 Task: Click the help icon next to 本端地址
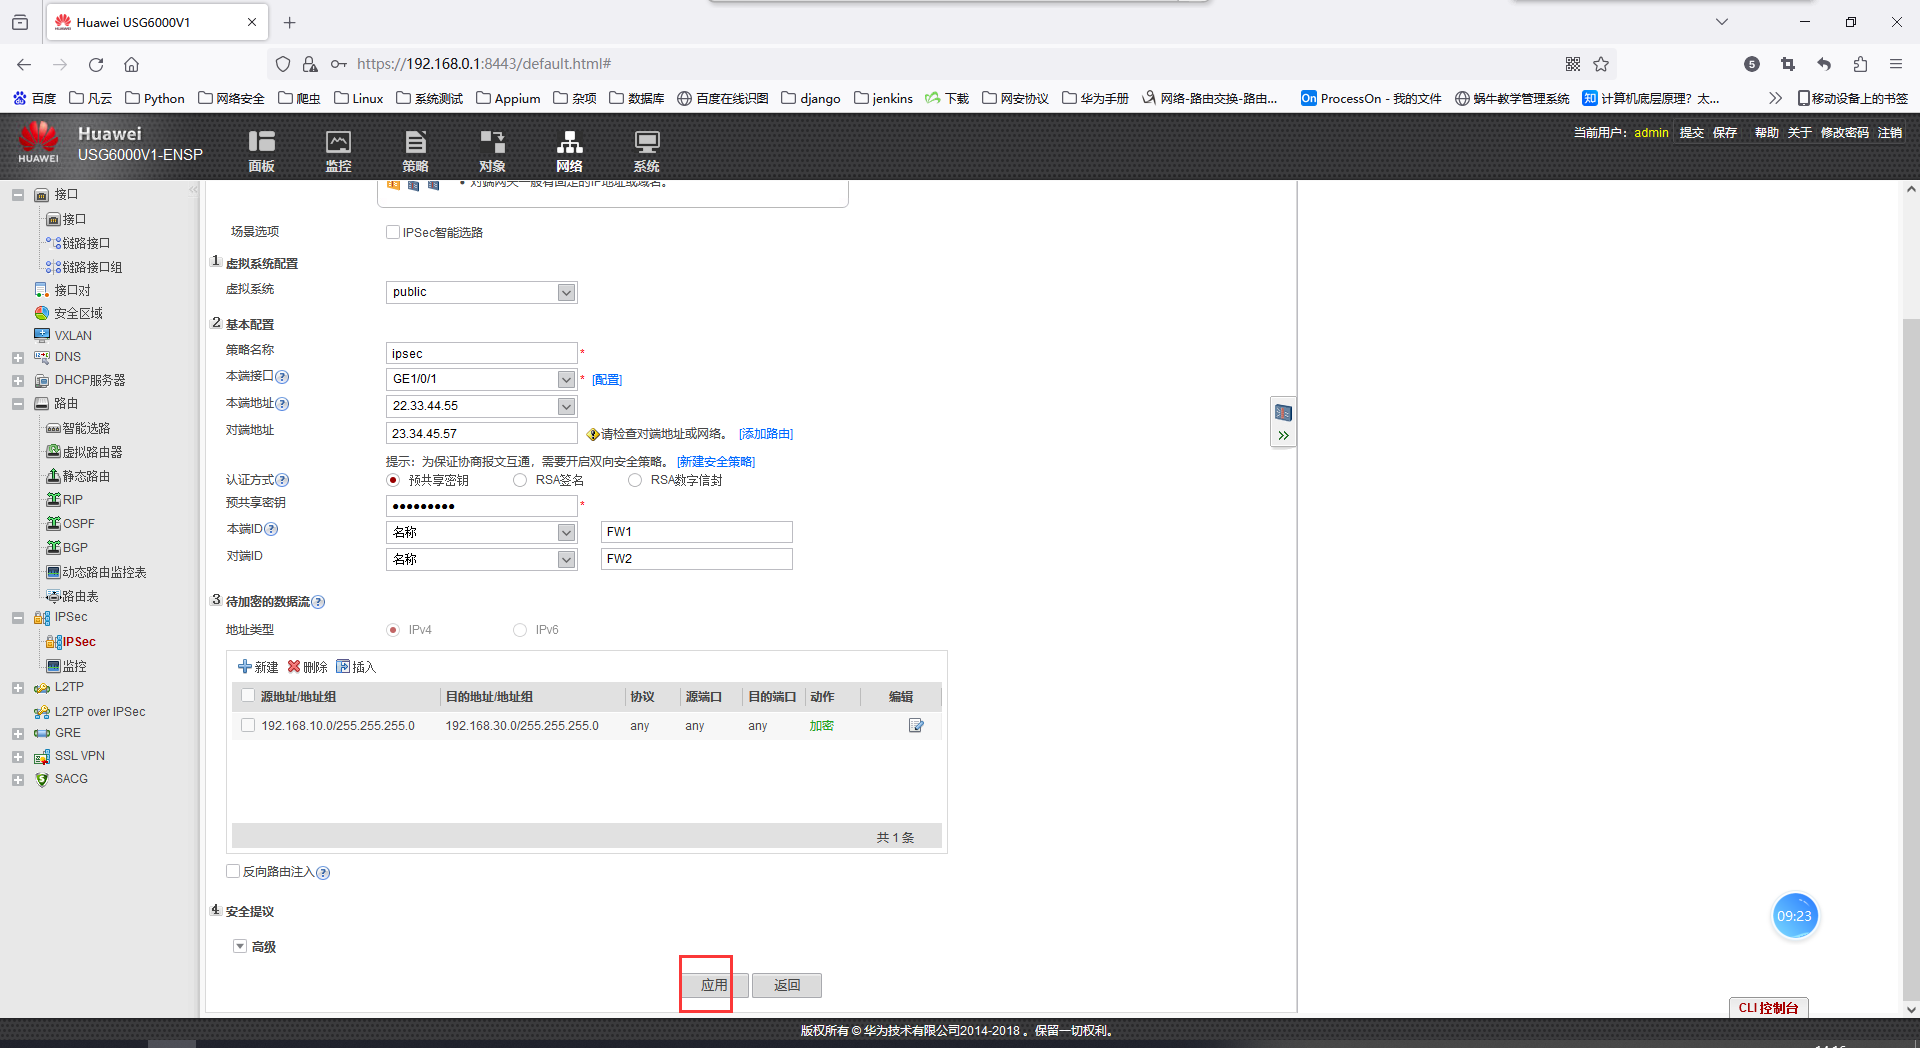pyautogui.click(x=282, y=404)
